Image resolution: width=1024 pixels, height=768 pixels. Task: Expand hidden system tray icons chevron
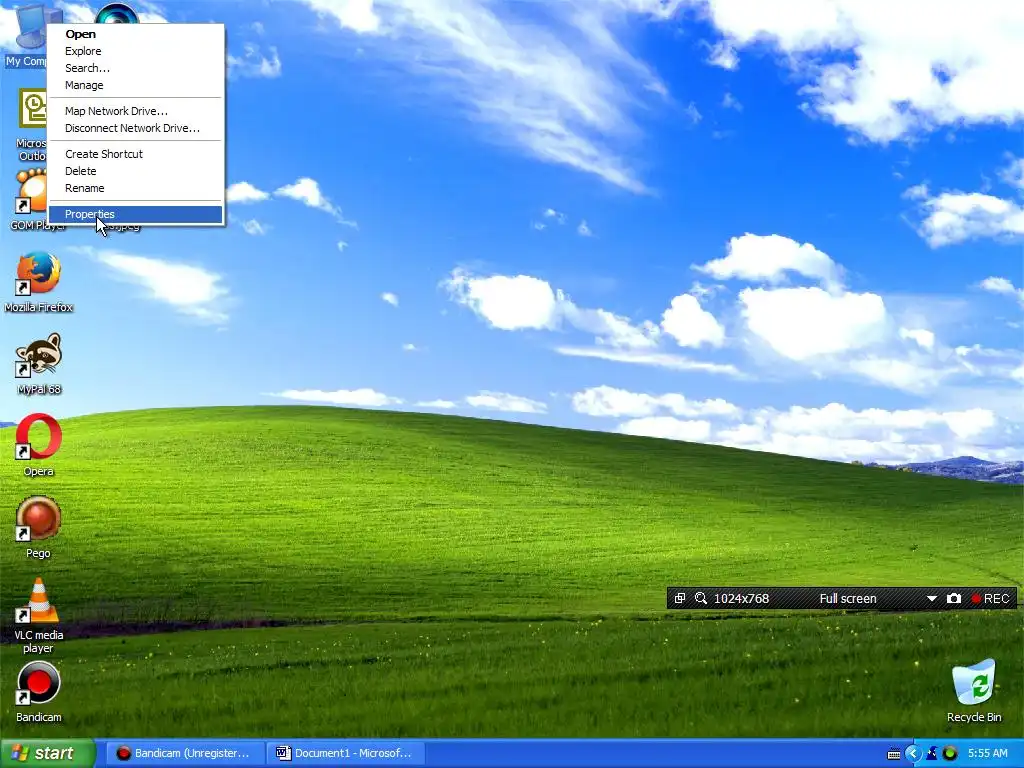tap(913, 754)
